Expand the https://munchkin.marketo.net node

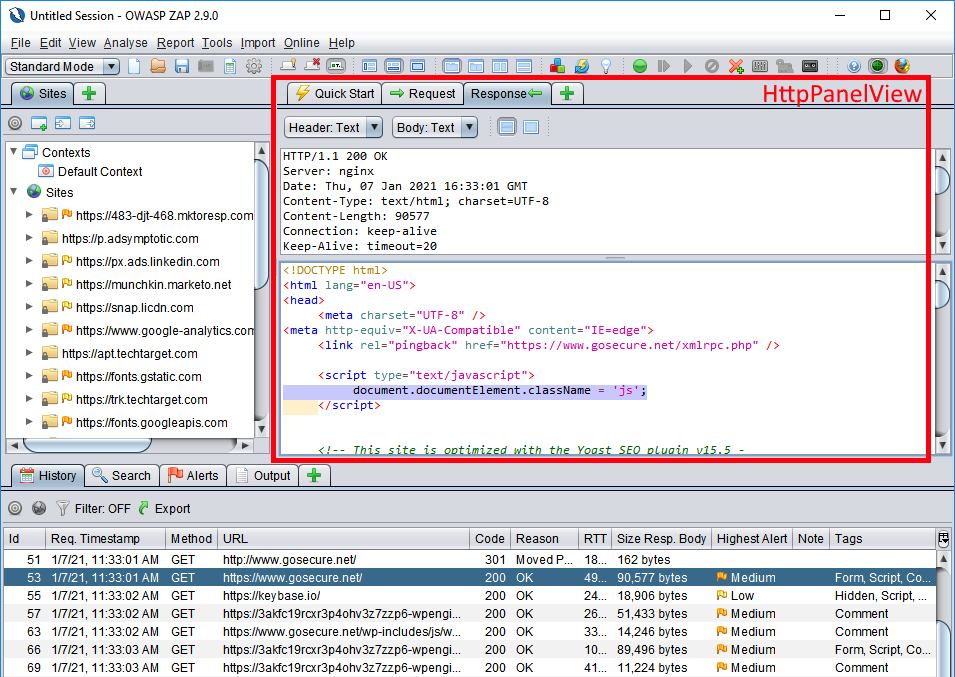click(x=29, y=284)
